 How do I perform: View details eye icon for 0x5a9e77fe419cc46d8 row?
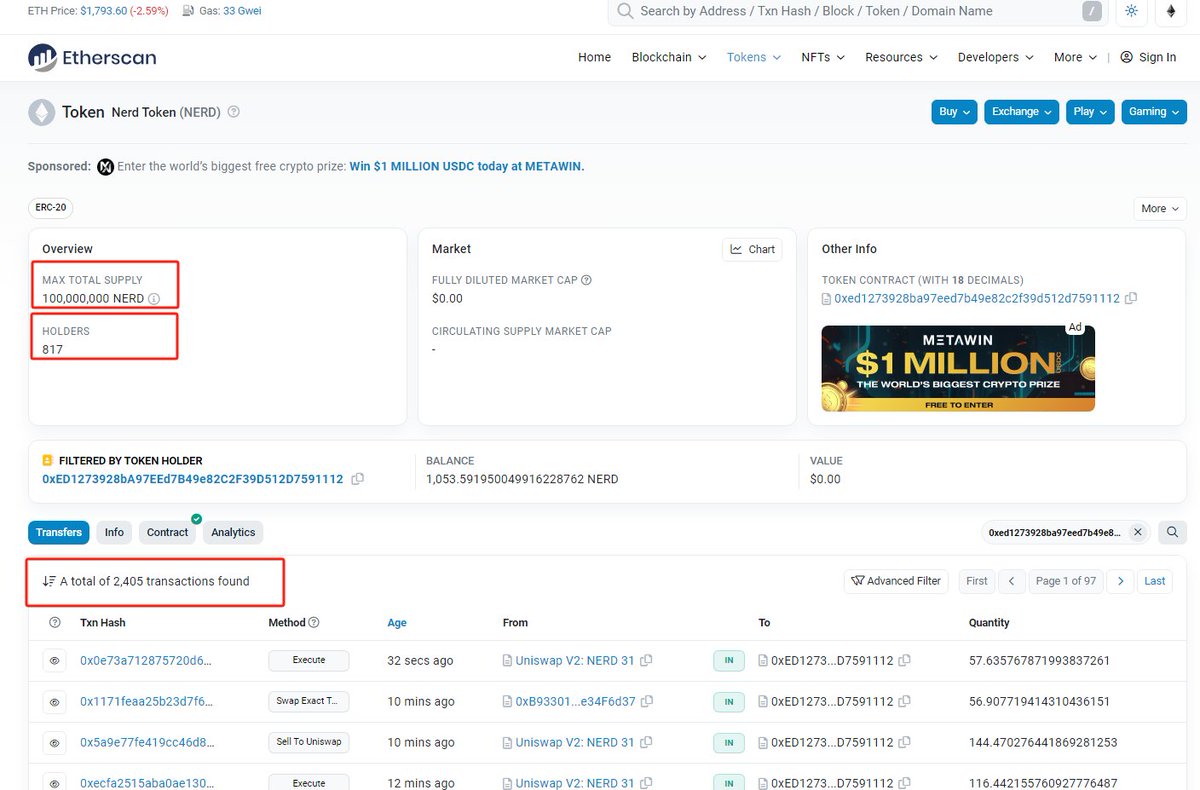pyautogui.click(x=55, y=742)
